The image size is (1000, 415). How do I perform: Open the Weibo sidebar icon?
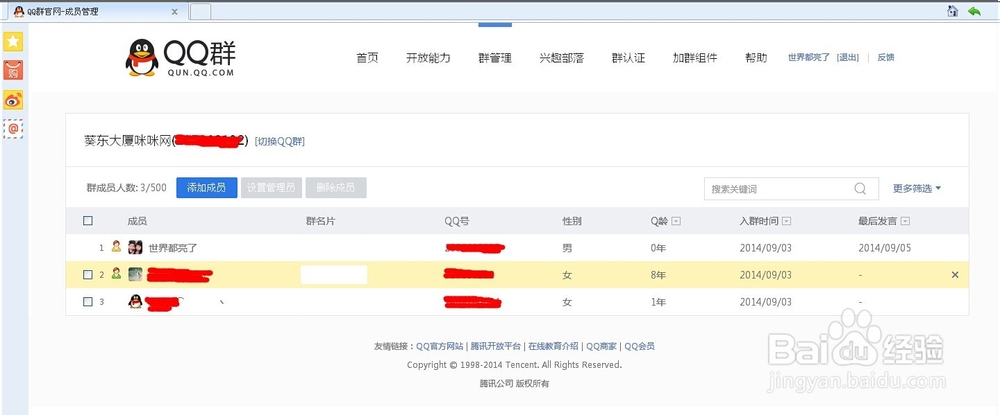[x=13, y=99]
